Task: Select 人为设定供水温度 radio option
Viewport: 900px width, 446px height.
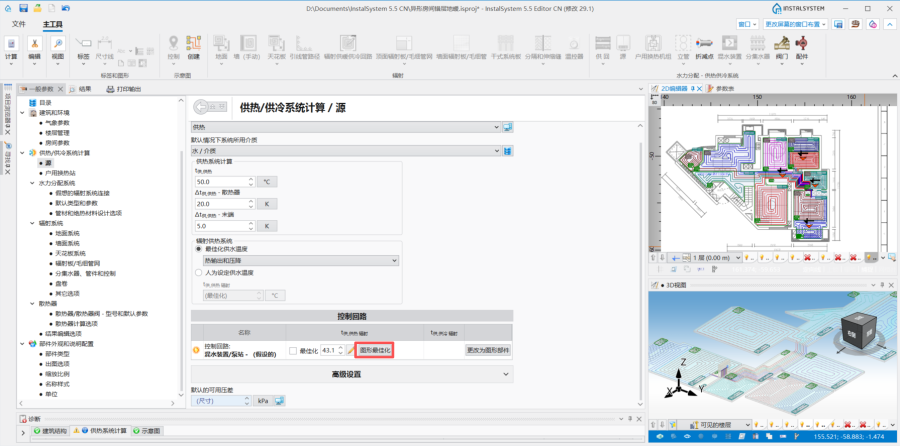Action: pos(198,272)
